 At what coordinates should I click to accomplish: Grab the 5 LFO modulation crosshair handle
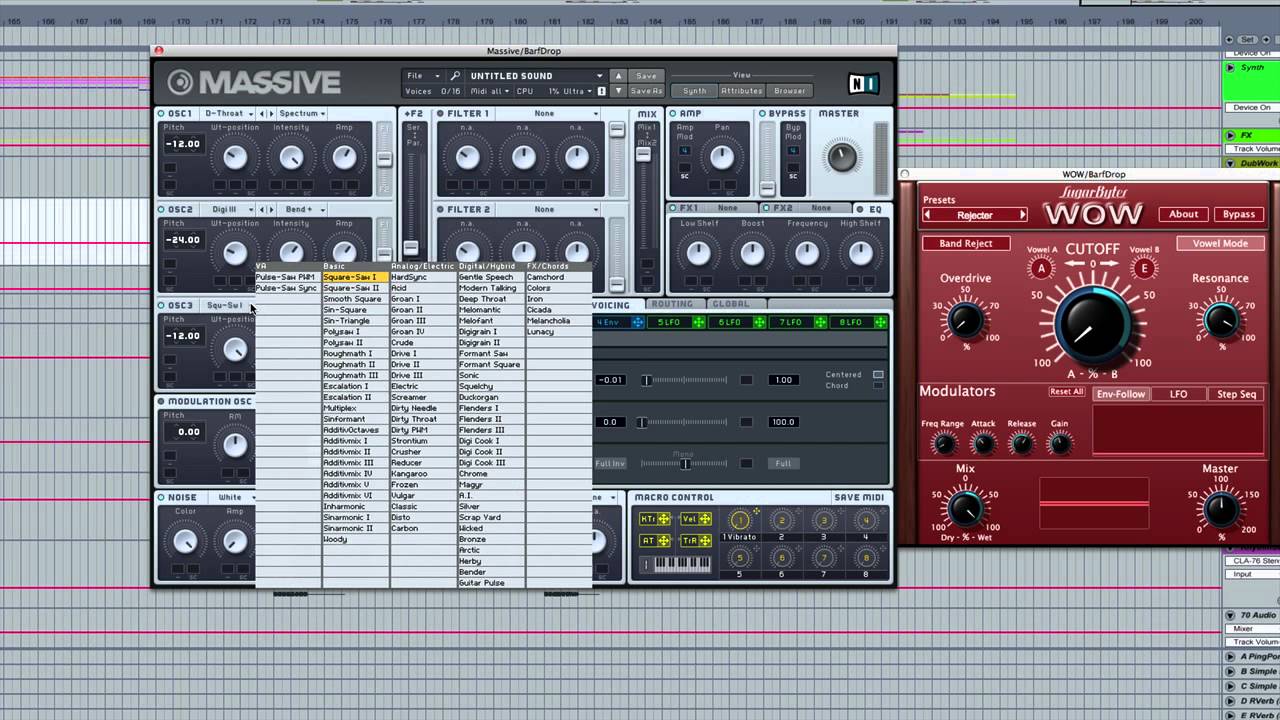(699, 322)
